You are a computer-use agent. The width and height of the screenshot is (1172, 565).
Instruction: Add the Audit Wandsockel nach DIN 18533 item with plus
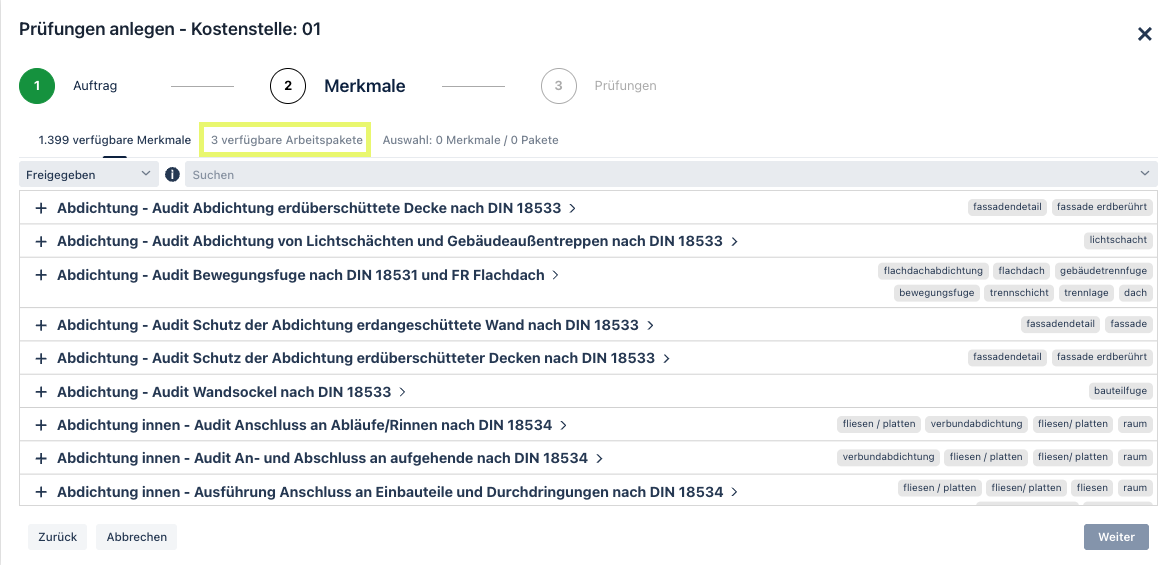(x=41, y=392)
